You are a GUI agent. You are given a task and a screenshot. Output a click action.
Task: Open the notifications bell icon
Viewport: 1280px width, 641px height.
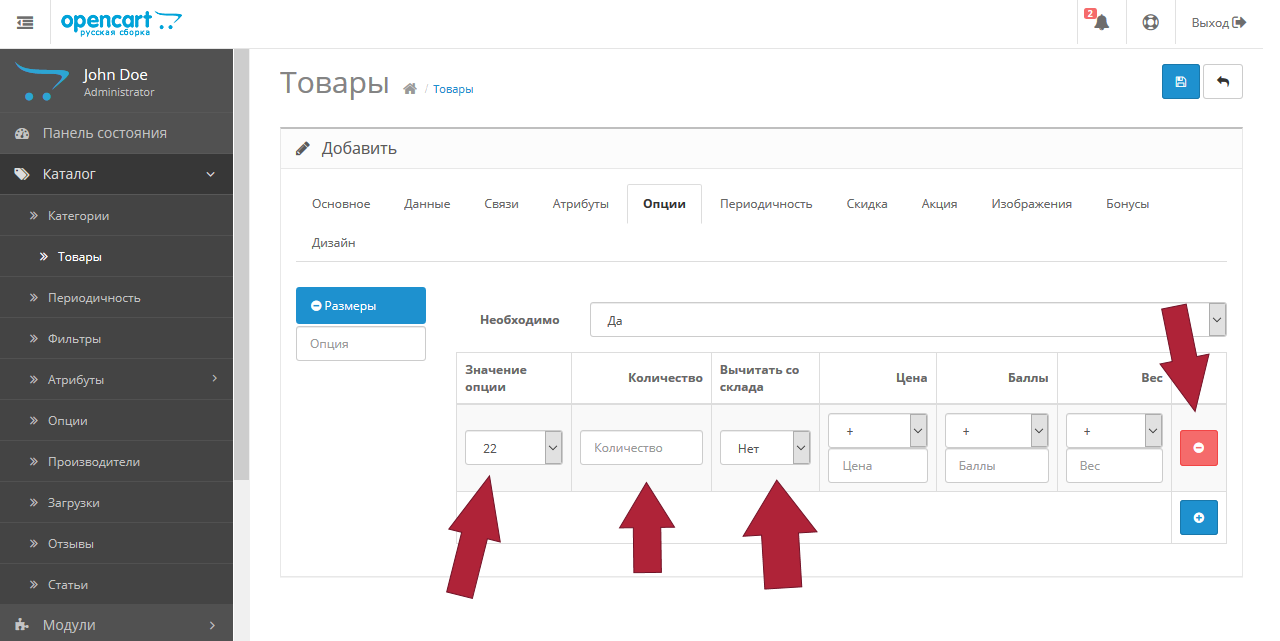1101,22
